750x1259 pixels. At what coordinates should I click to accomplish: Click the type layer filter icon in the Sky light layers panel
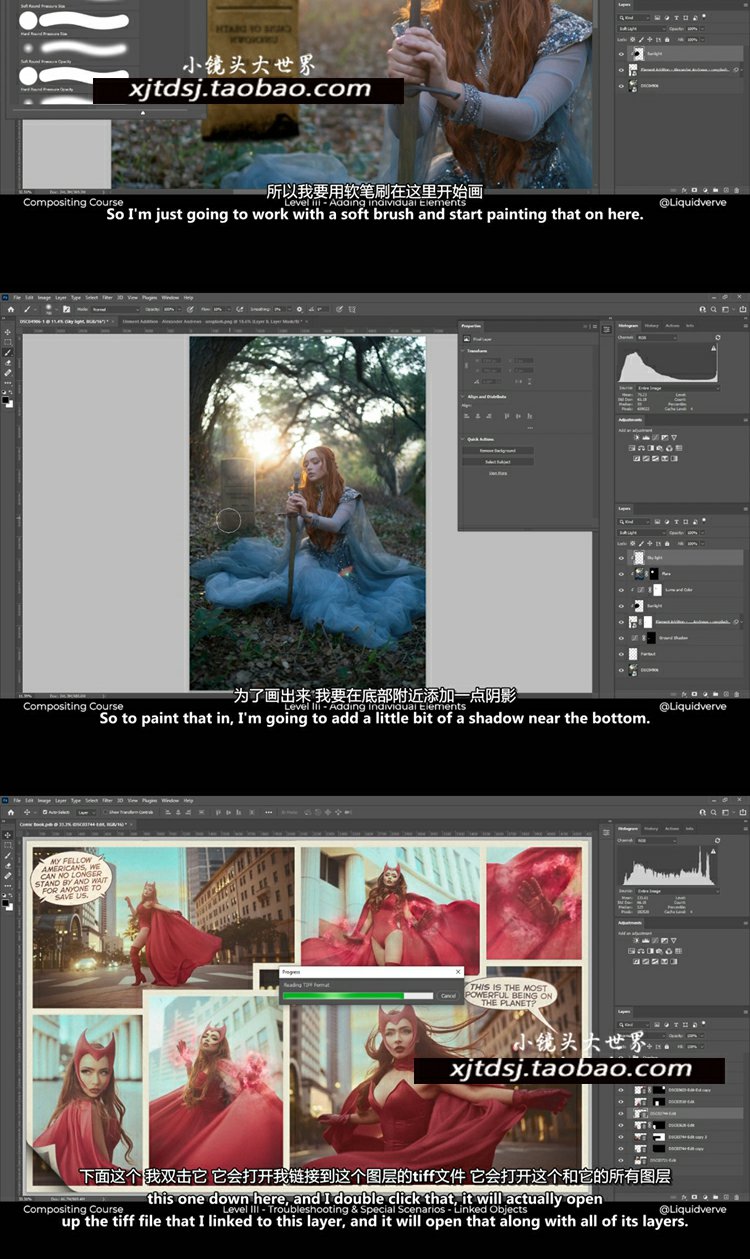[x=676, y=522]
